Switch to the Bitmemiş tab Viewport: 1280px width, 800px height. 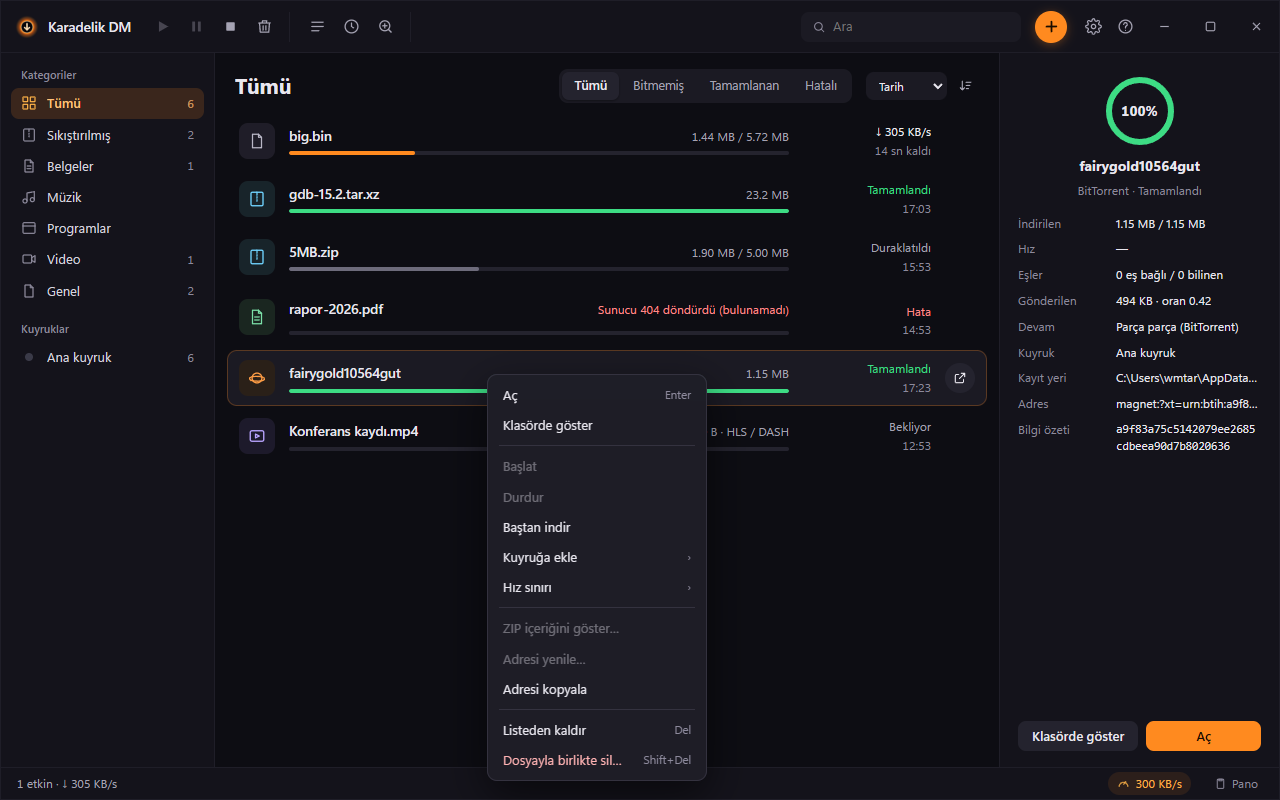pyautogui.click(x=658, y=86)
